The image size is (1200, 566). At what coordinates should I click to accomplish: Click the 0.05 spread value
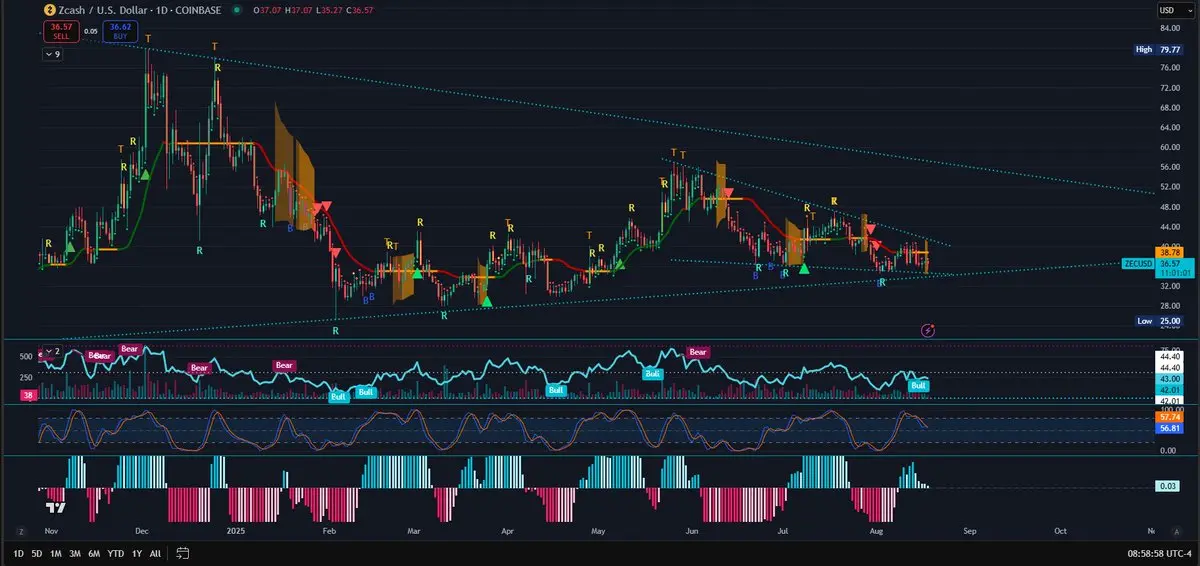click(x=91, y=32)
